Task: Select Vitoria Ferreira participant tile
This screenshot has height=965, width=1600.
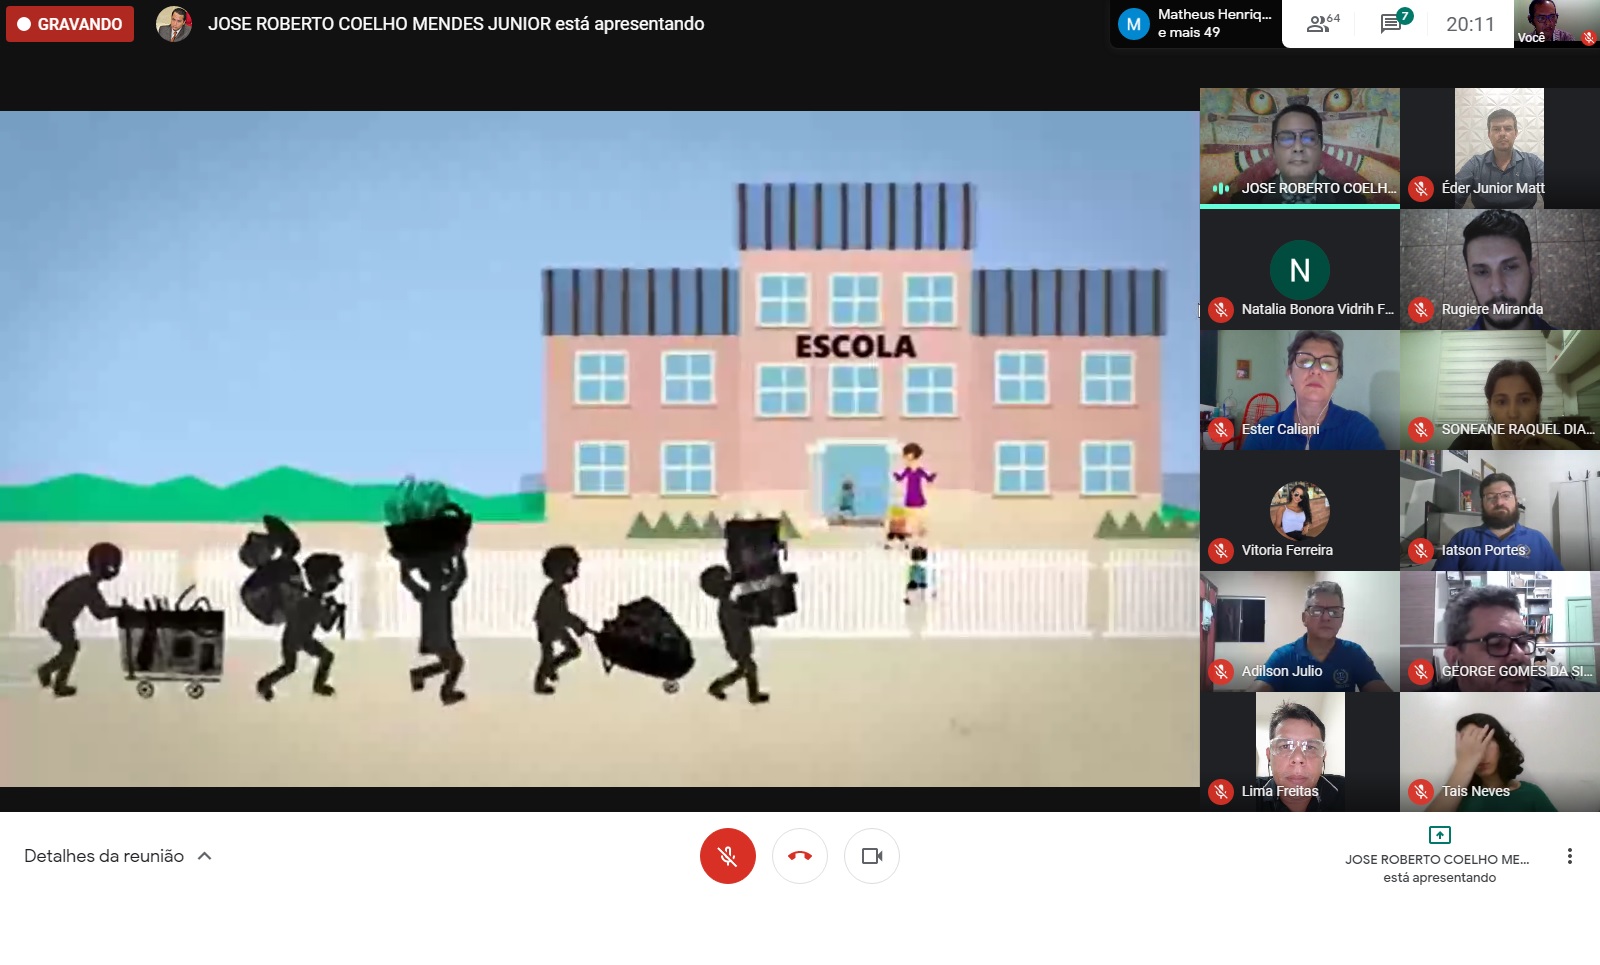Action: pyautogui.click(x=1299, y=510)
